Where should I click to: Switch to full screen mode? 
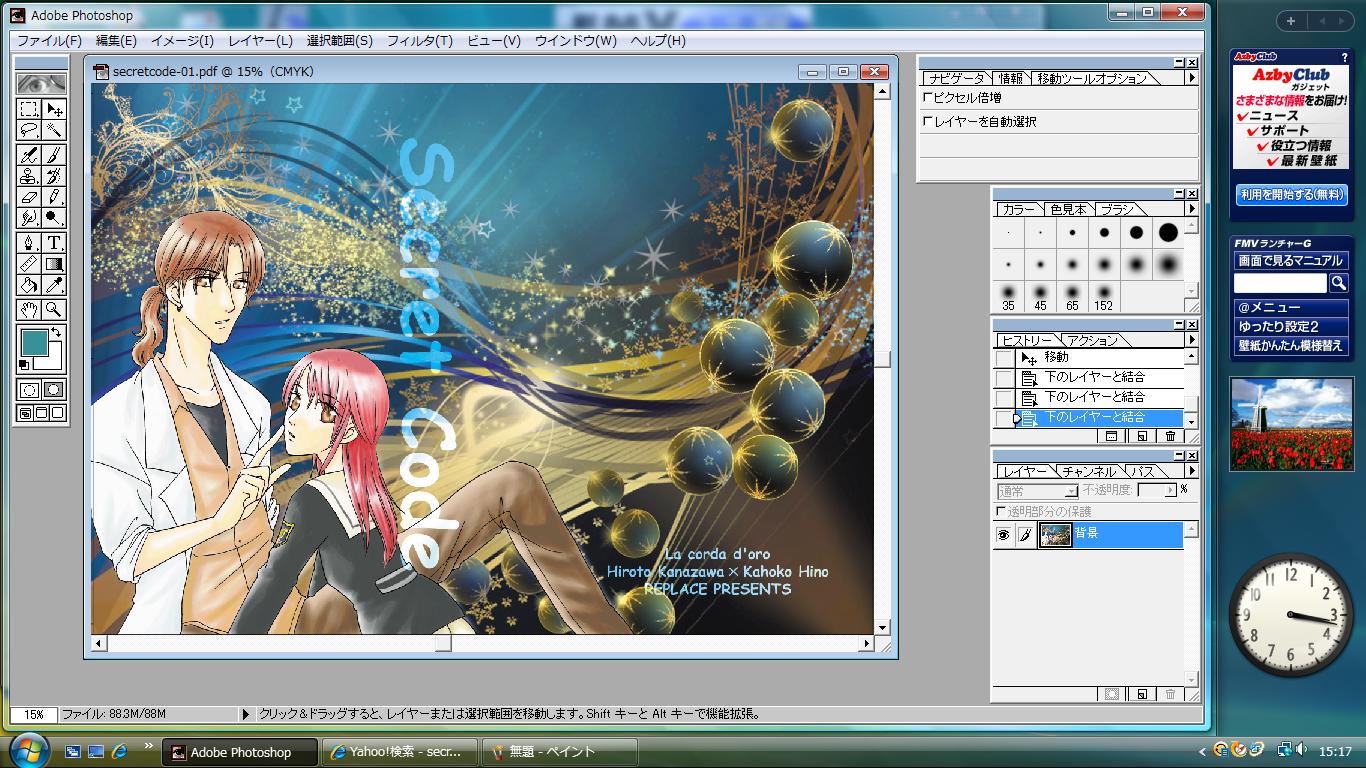coord(57,413)
